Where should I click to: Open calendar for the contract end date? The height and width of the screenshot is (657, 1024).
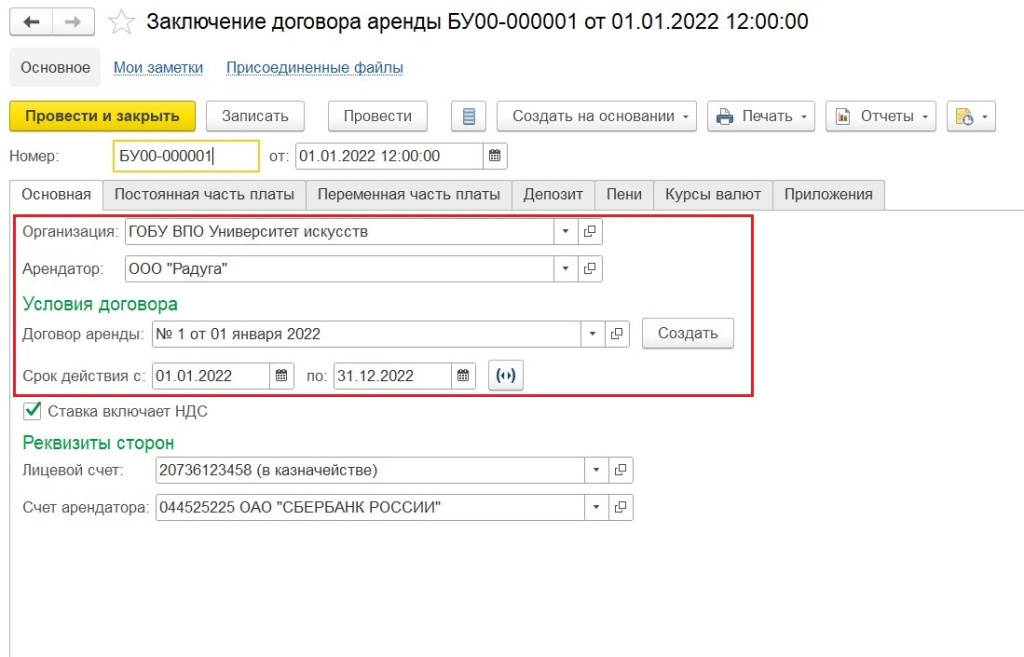[x=463, y=376]
